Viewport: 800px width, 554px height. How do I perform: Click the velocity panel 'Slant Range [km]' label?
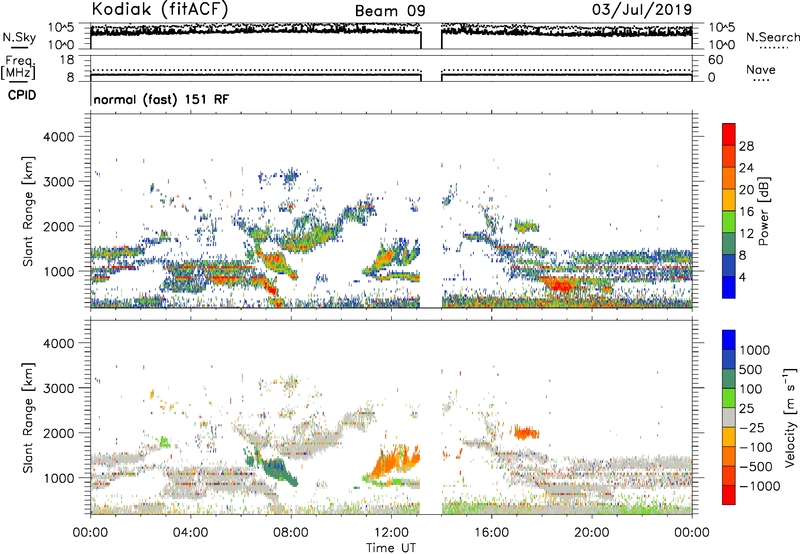click(28, 417)
